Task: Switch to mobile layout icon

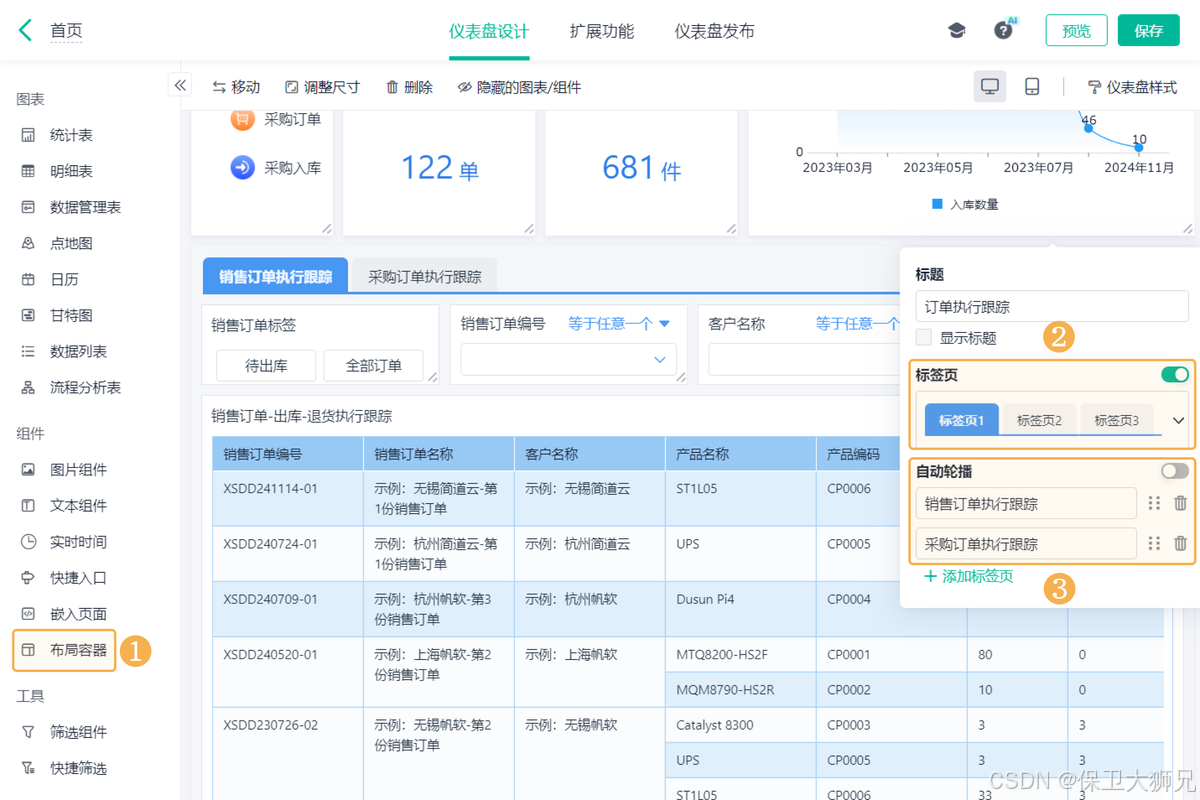Action: point(1032,87)
